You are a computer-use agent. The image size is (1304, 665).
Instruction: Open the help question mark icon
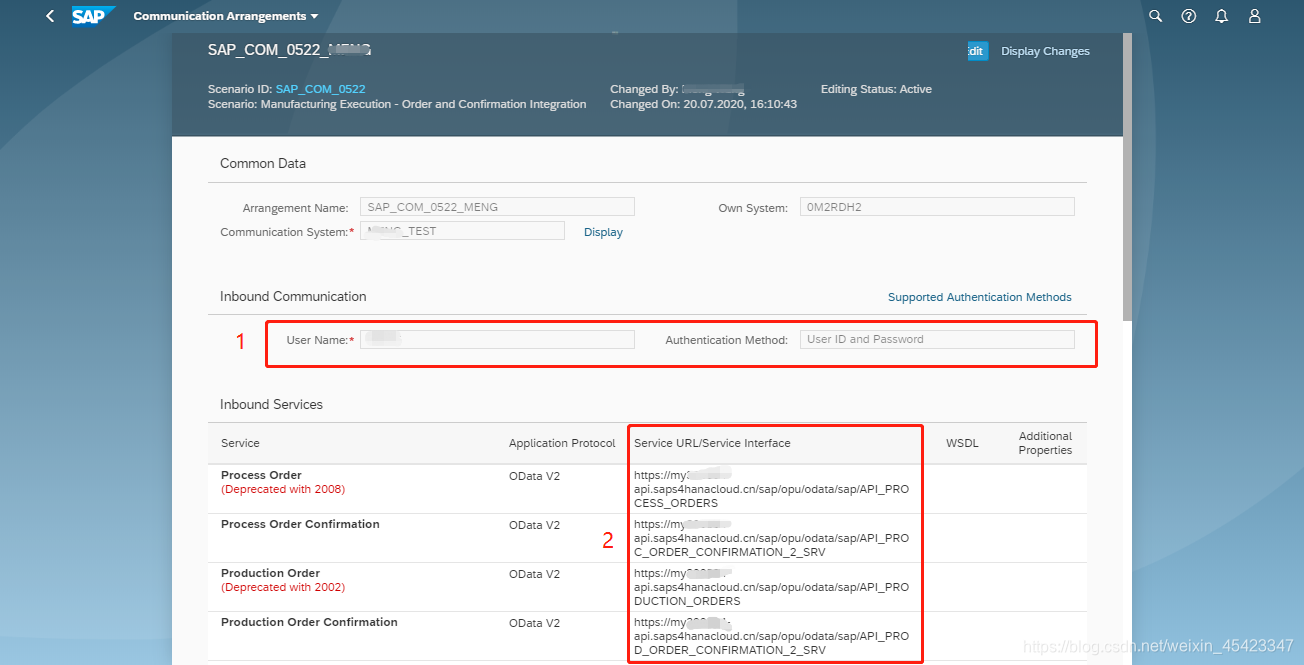pyautogui.click(x=1189, y=16)
